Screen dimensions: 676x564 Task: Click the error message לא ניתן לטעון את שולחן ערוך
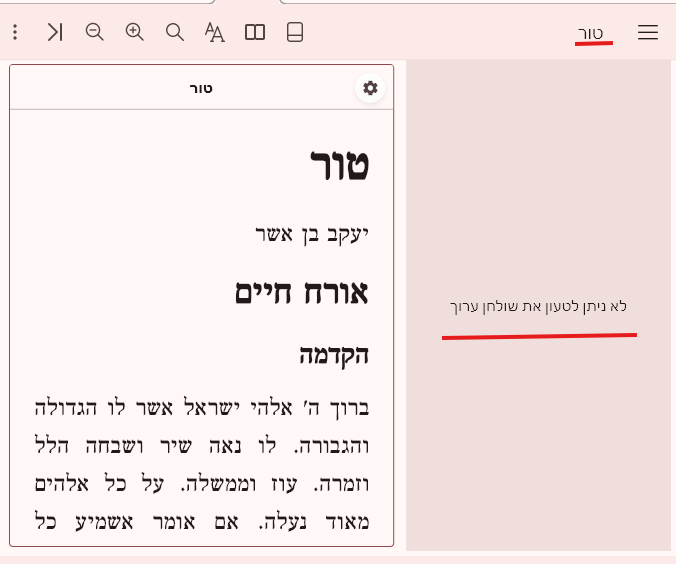click(538, 307)
